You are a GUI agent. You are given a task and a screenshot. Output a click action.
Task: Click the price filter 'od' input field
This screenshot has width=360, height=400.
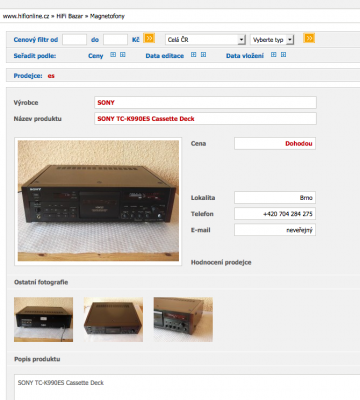pyautogui.click(x=74, y=40)
